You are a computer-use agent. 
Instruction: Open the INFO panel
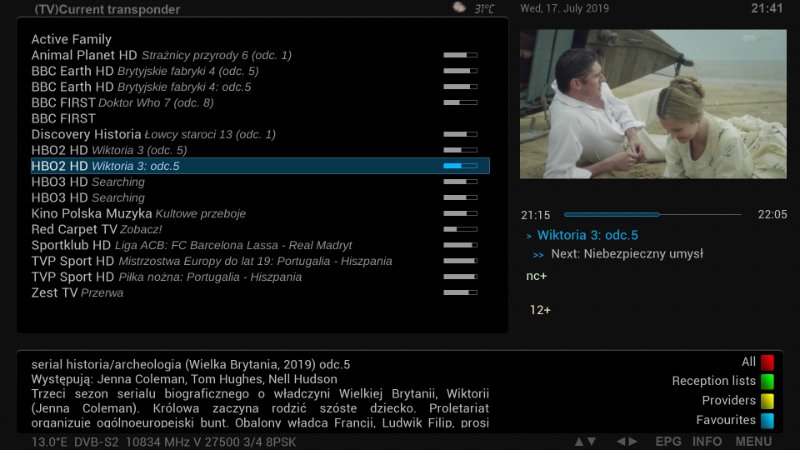[x=707, y=441]
